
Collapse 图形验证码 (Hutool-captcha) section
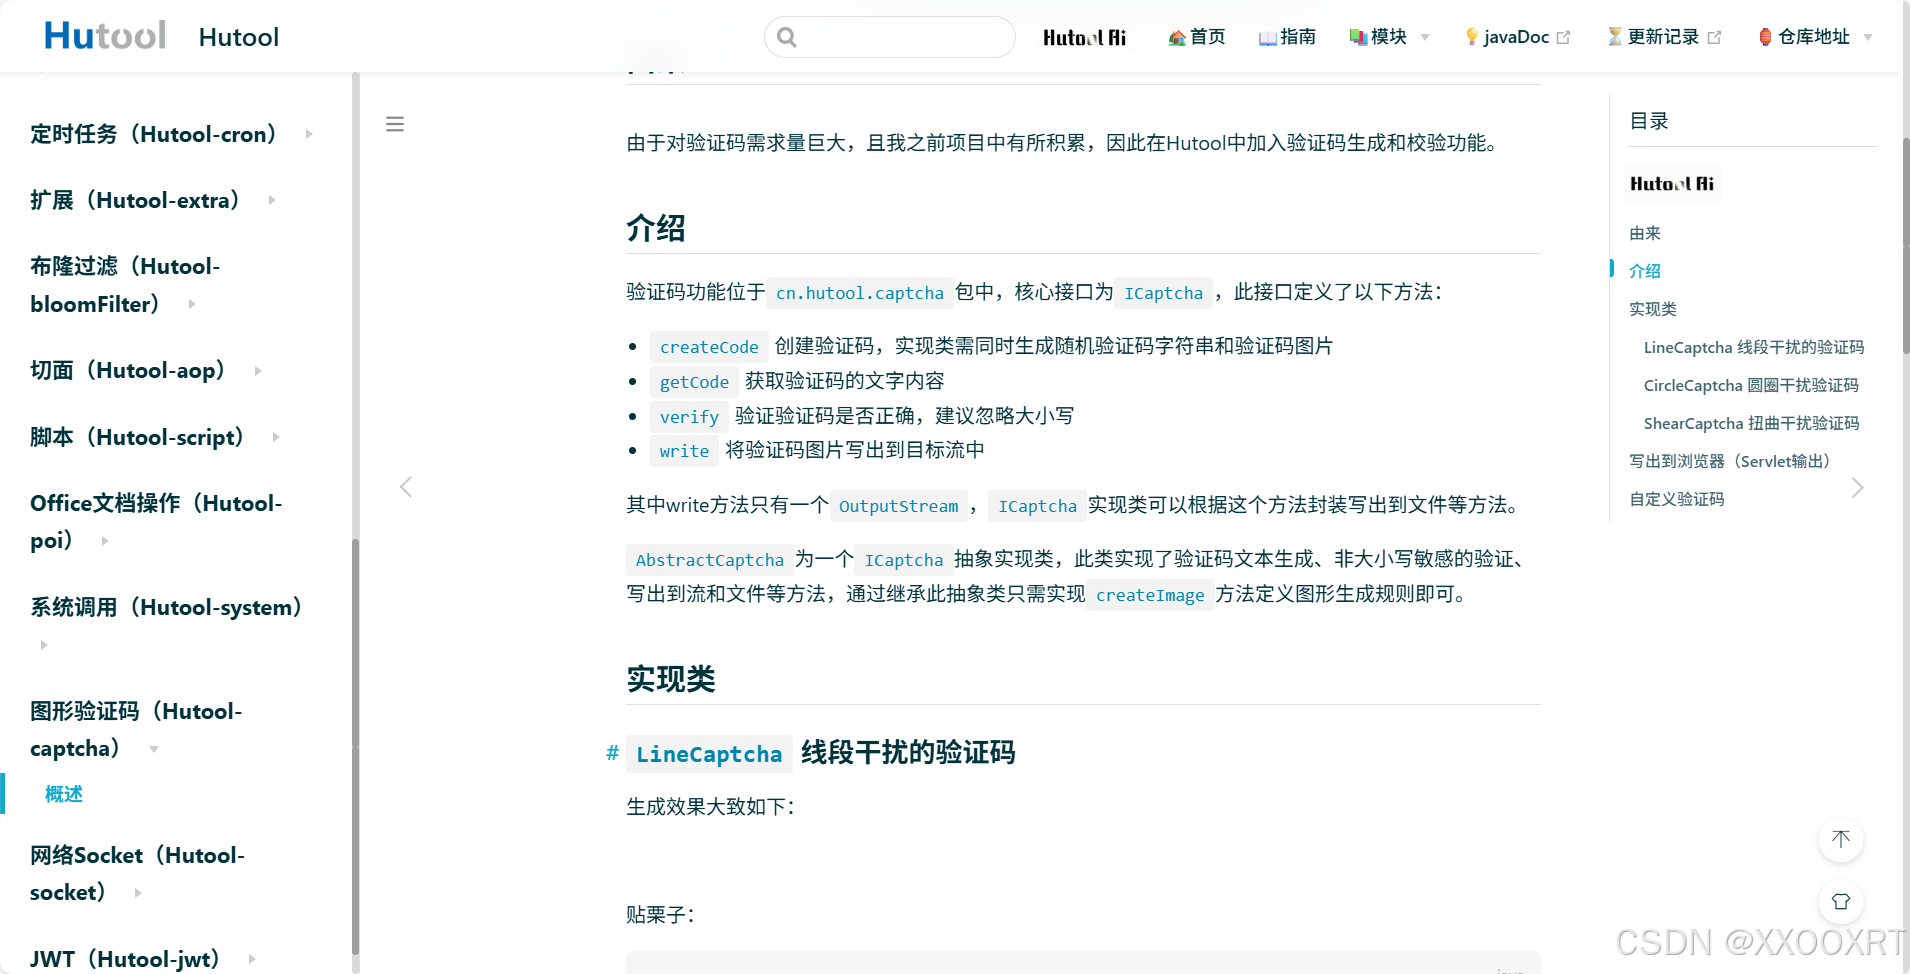coord(136,730)
